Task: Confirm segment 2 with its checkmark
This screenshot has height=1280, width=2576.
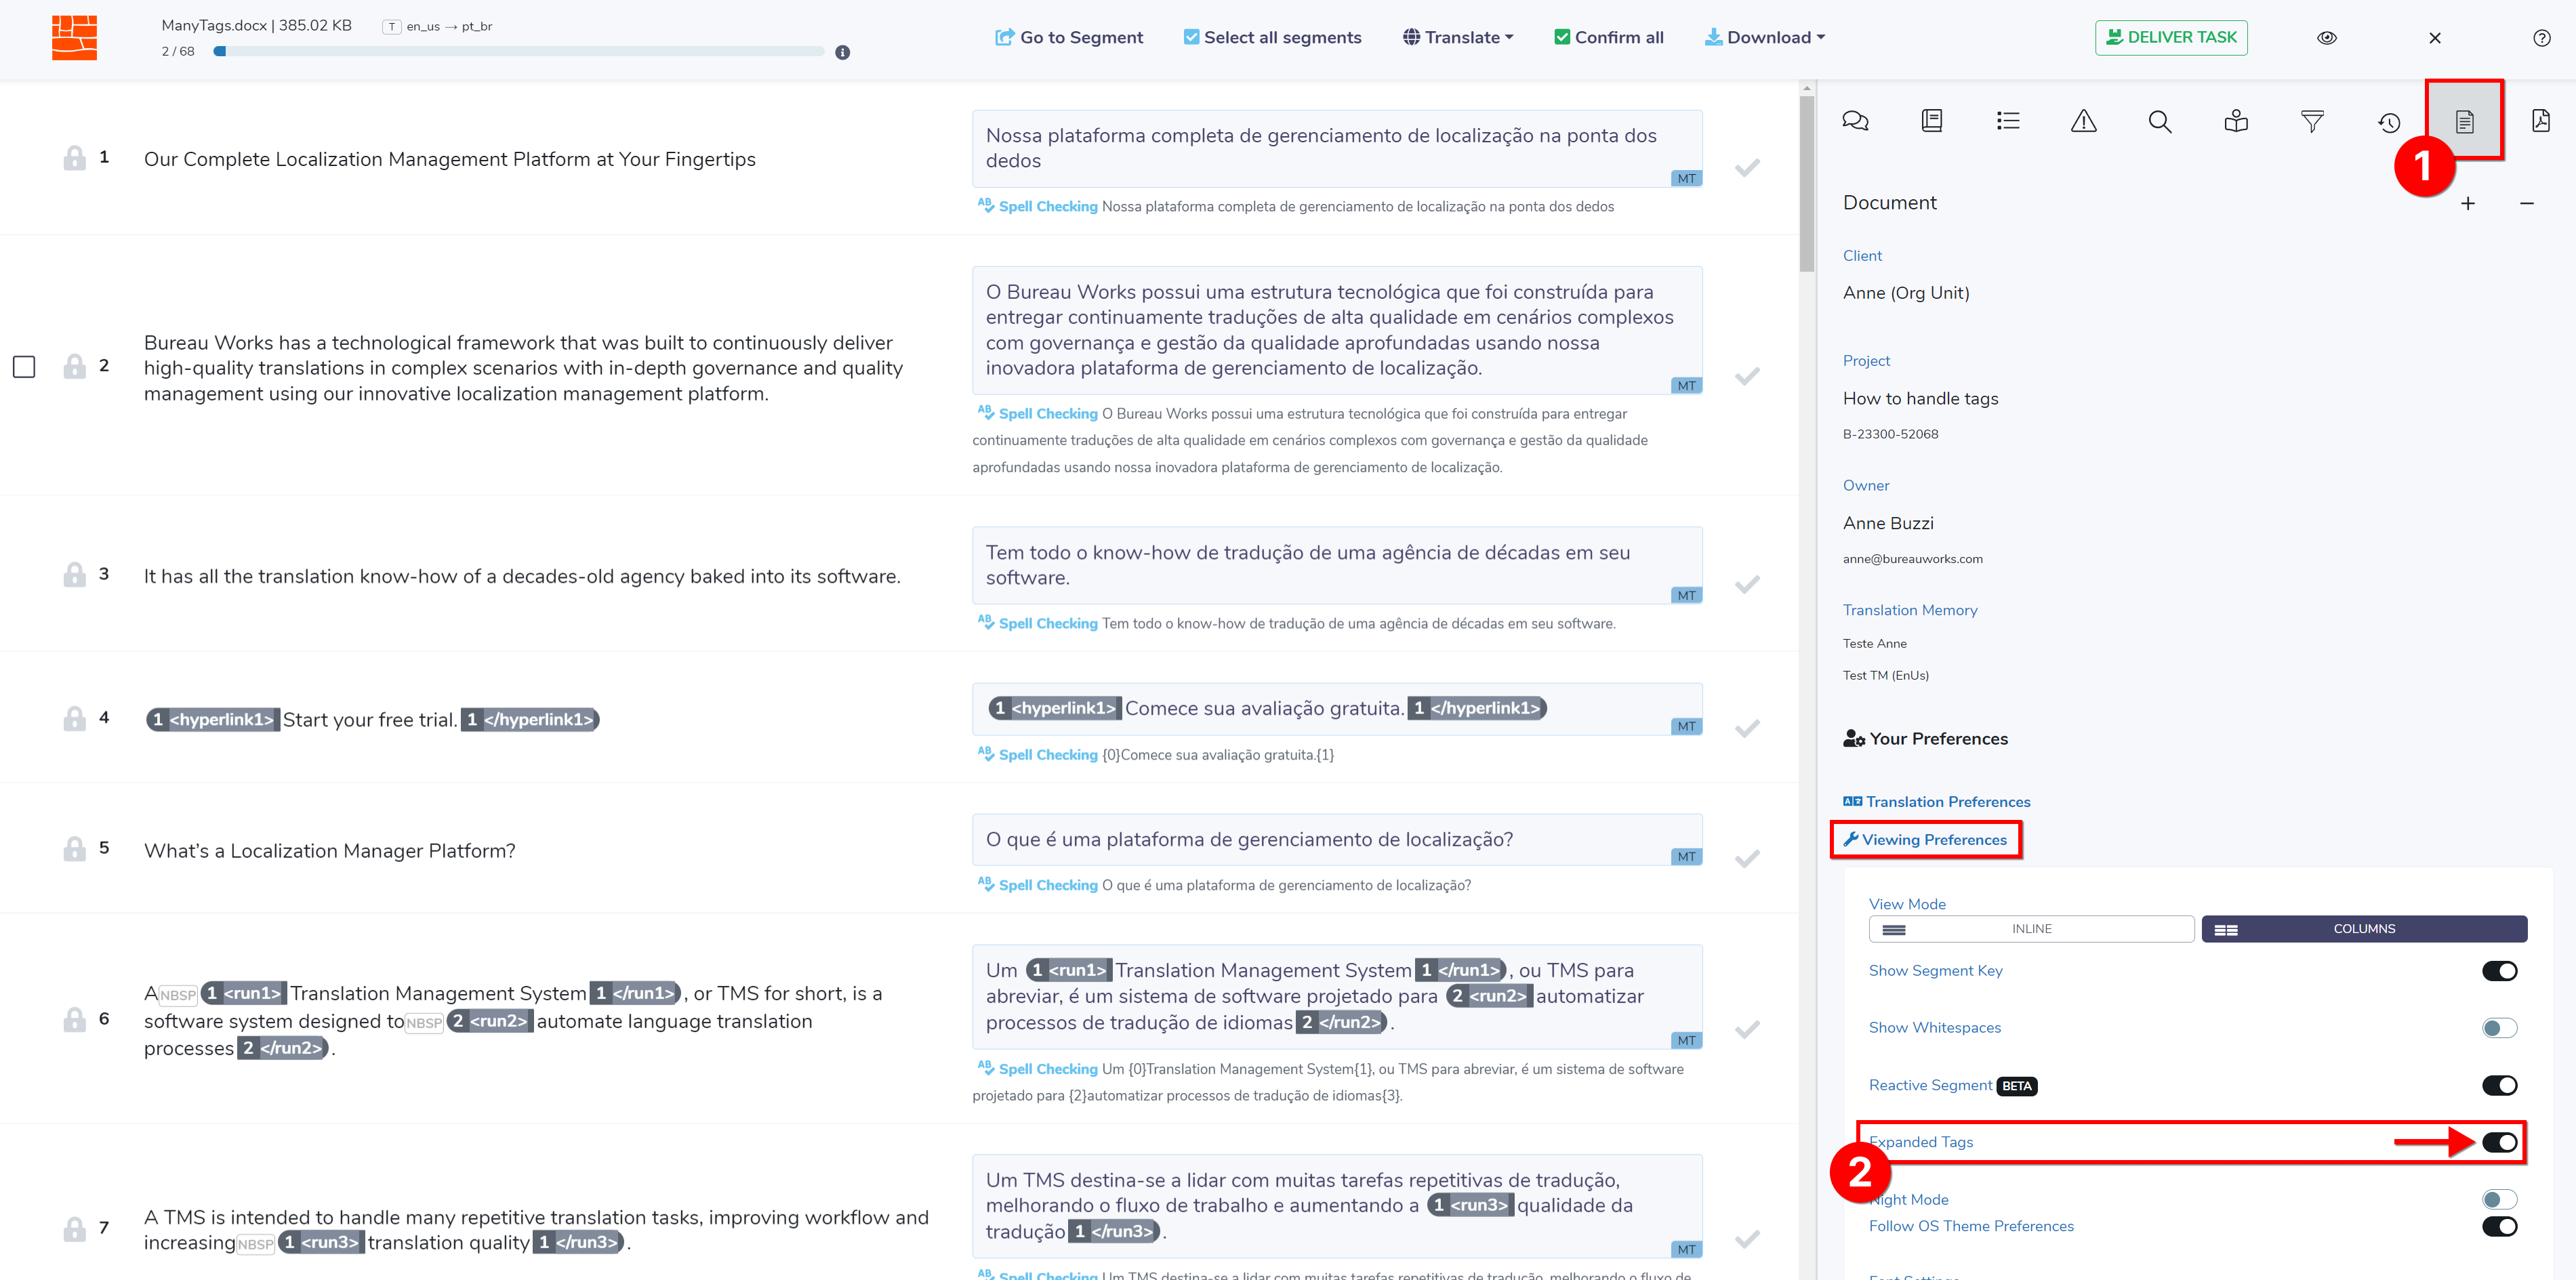Action: pos(1747,376)
